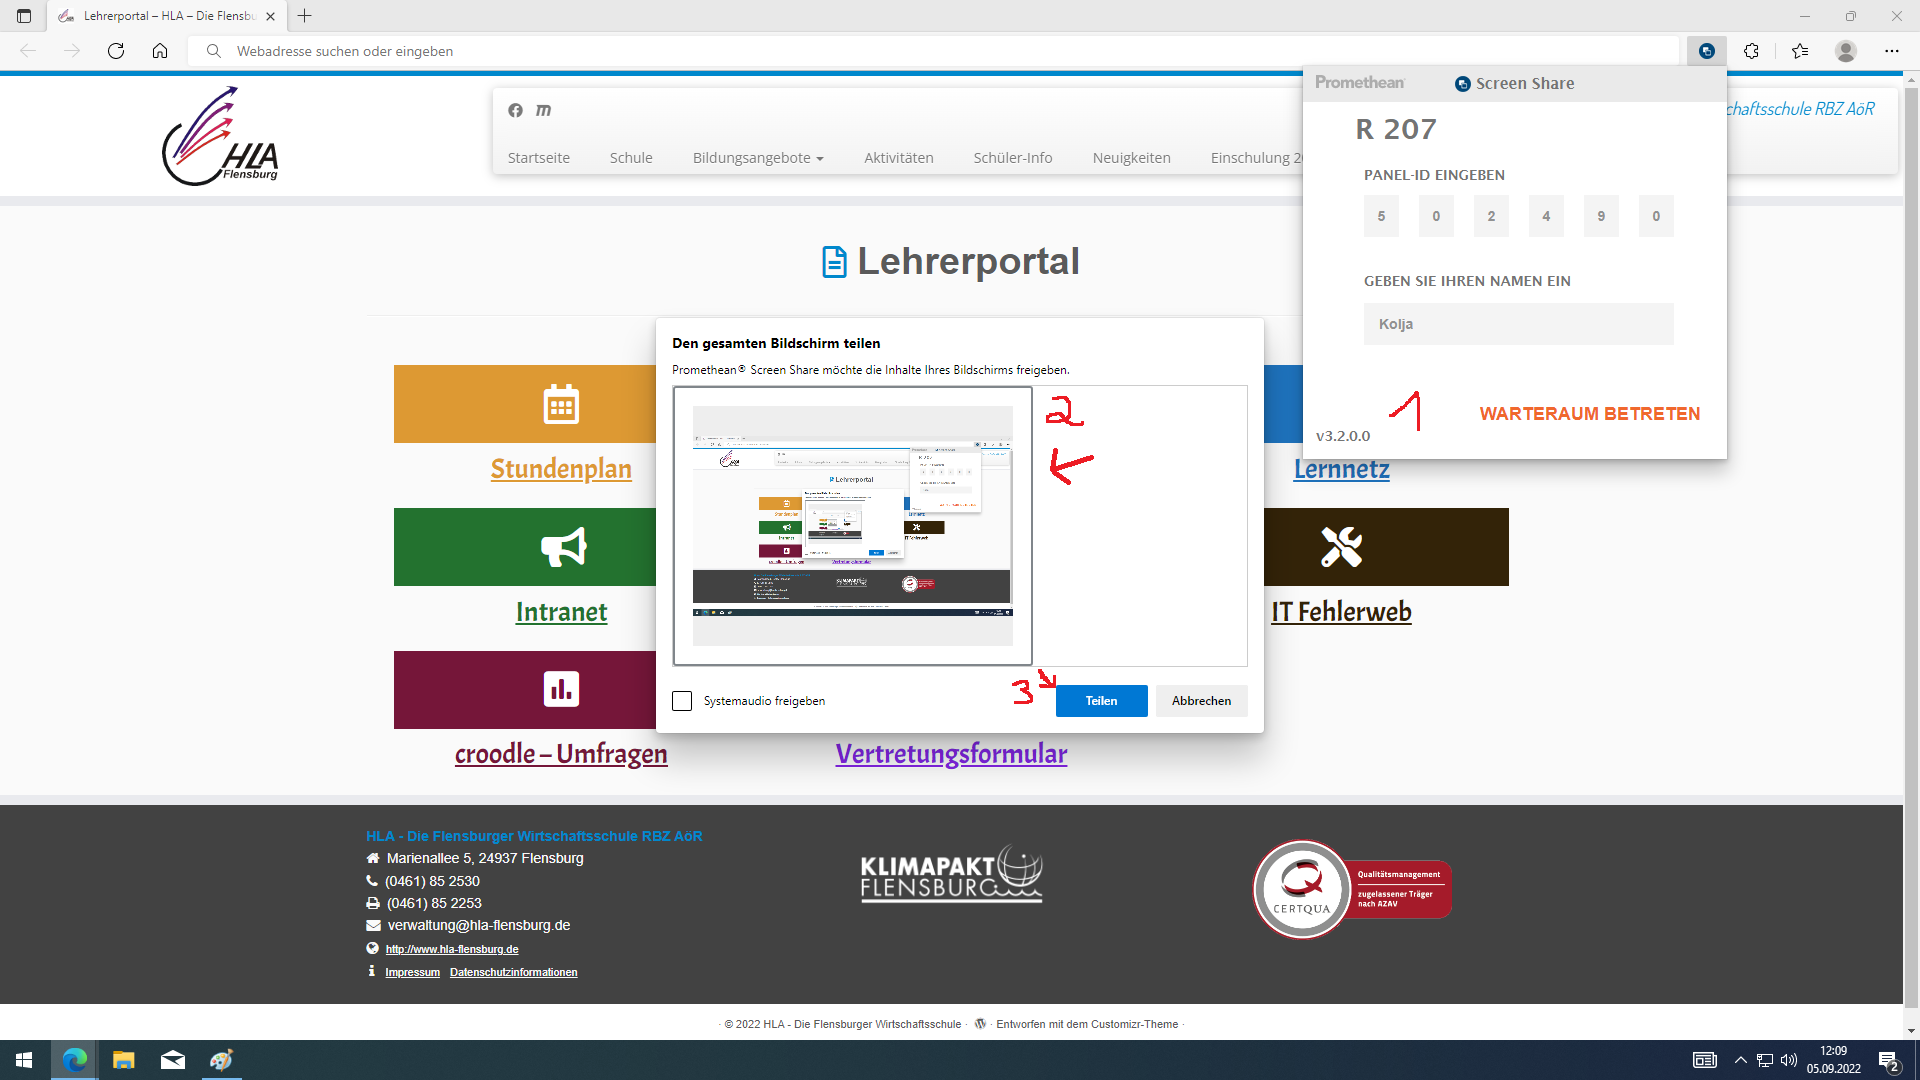This screenshot has height=1080, width=1920.
Task: Expand the Bildungsangebote dropdown menu
Action: 758,158
